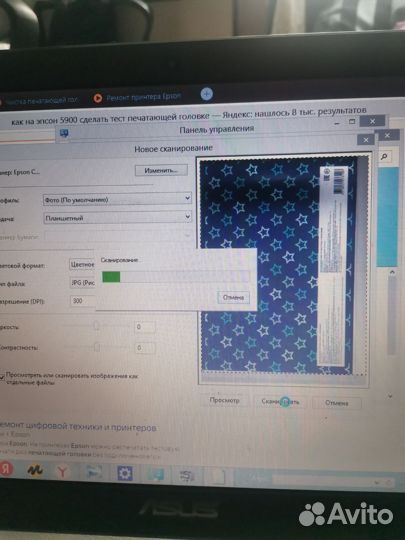Switch to the Ремонт принтера Epson browser tab
The width and height of the screenshot is (405, 540).
pyautogui.click(x=137, y=97)
